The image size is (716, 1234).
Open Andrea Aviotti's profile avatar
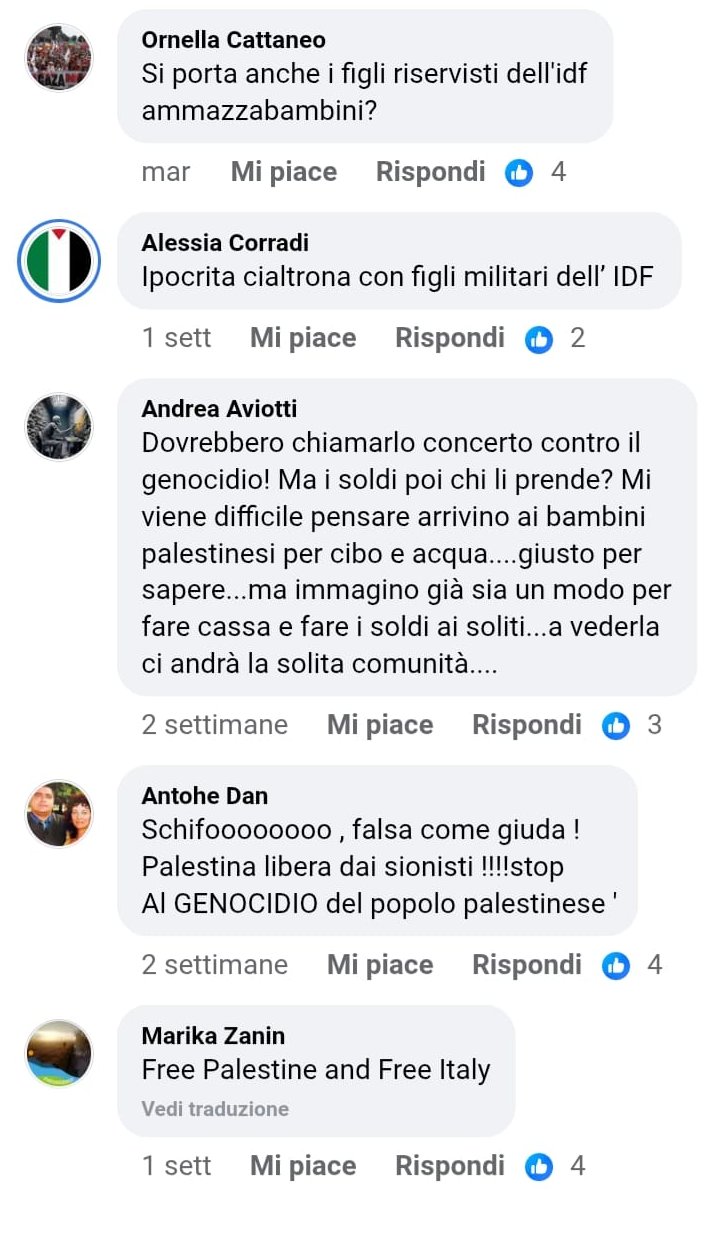(58, 427)
